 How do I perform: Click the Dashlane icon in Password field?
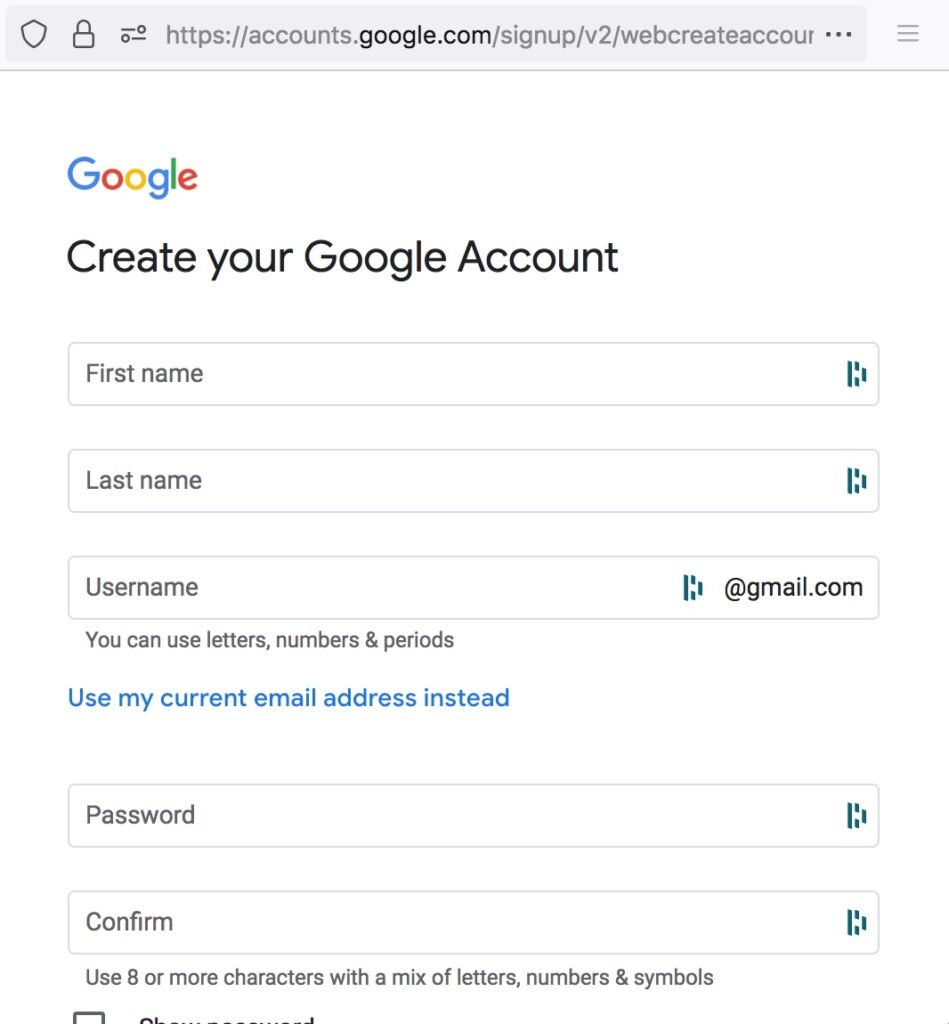(x=856, y=816)
